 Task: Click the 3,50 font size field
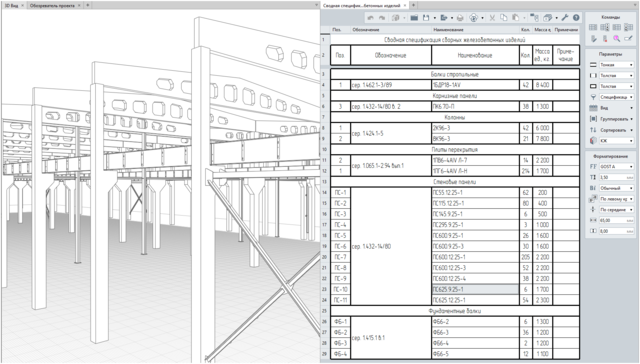pyautogui.click(x=616, y=178)
